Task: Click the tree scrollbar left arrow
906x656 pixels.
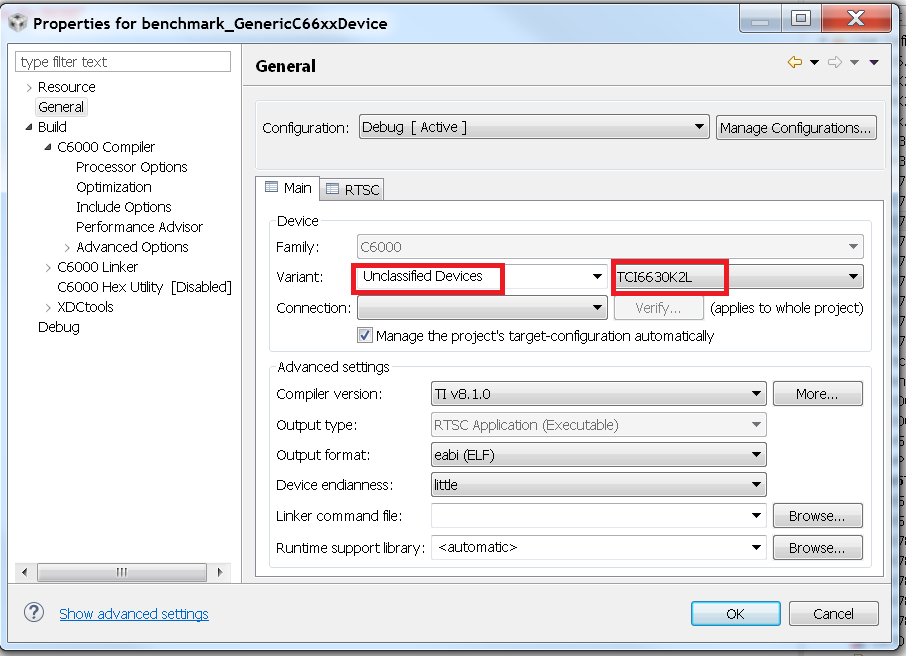Action: click(x=24, y=572)
